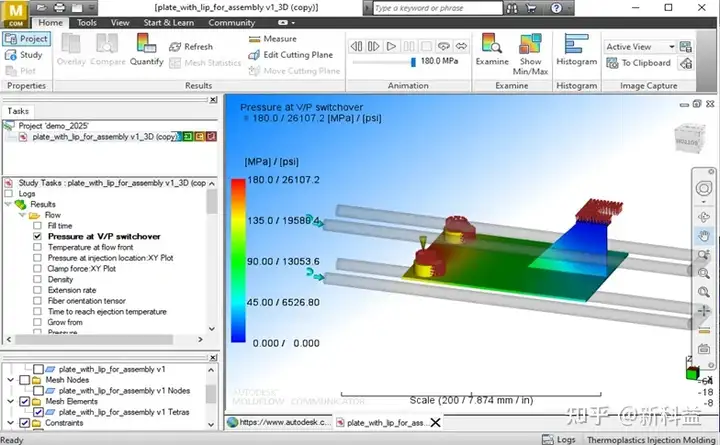
Task: Select the orbit tool in navigation bar
Action: click(703, 217)
